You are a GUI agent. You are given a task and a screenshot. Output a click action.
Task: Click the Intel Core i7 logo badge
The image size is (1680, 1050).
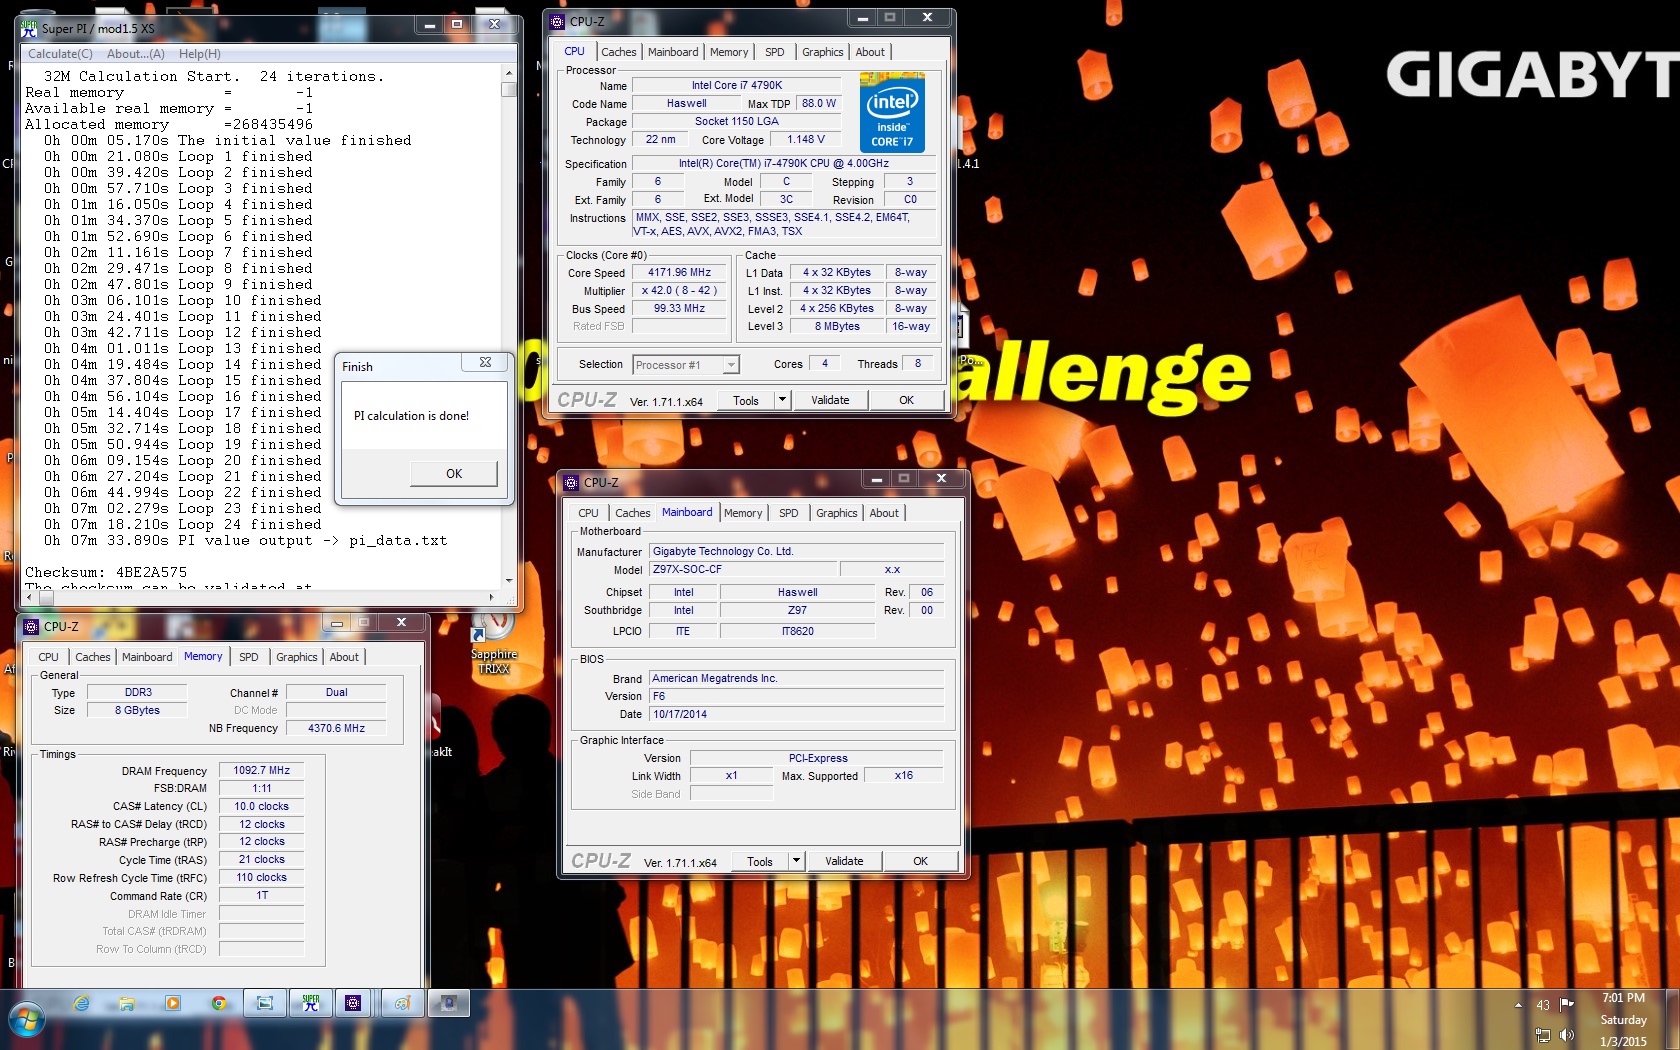coord(893,112)
